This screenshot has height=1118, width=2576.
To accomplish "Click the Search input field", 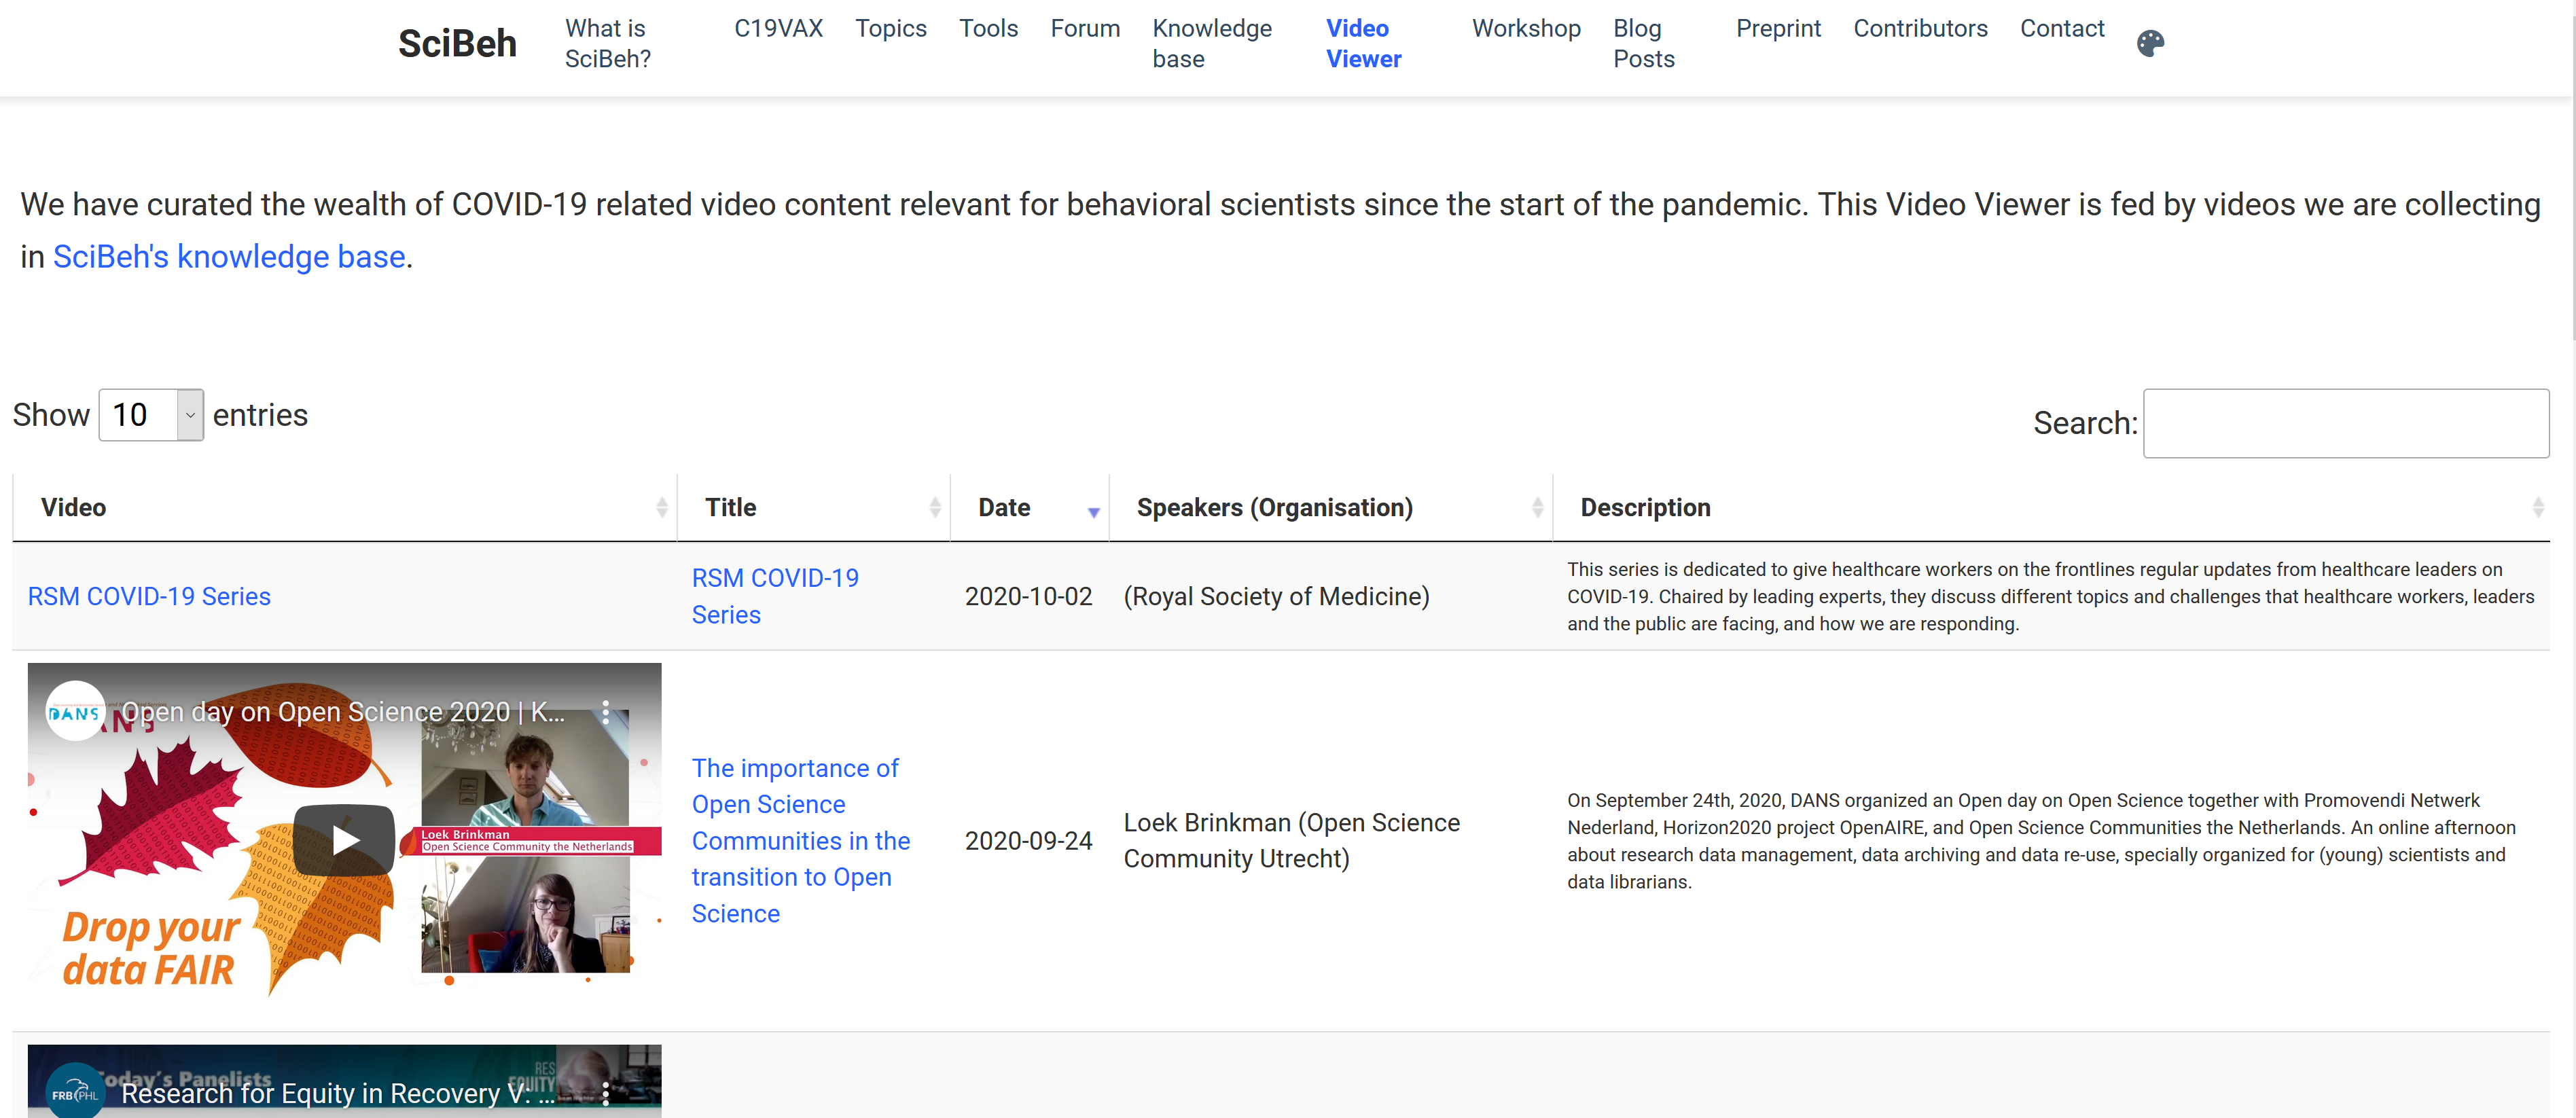I will [2346, 423].
